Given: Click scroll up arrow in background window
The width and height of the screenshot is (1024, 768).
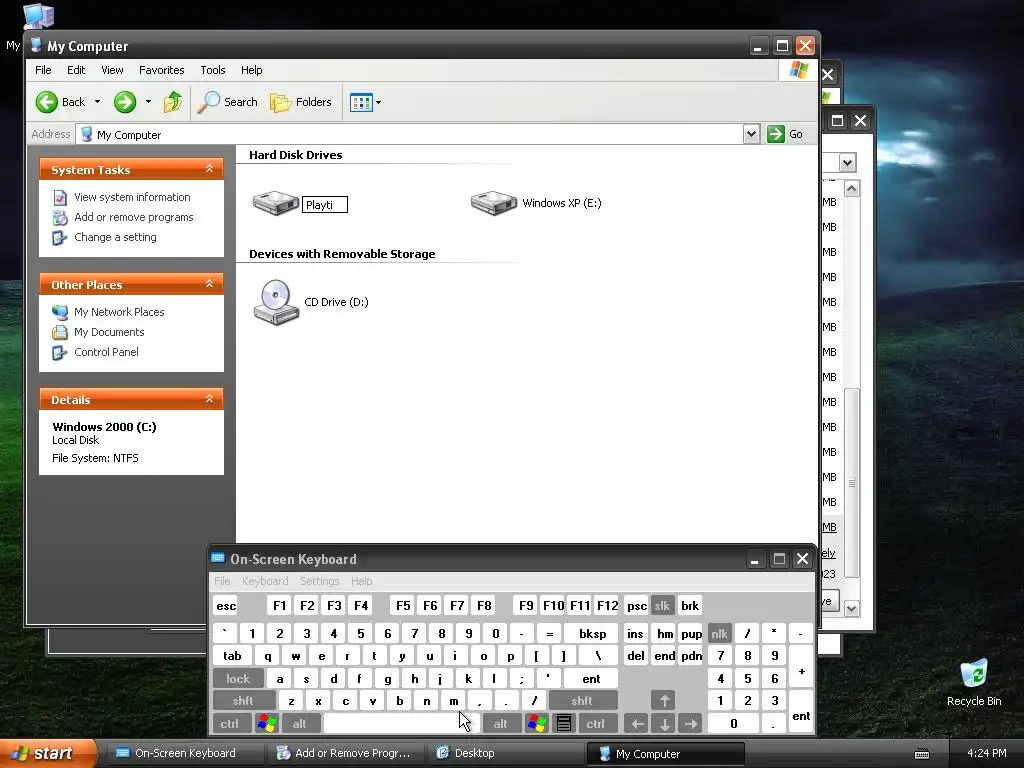Looking at the screenshot, I should [852, 189].
